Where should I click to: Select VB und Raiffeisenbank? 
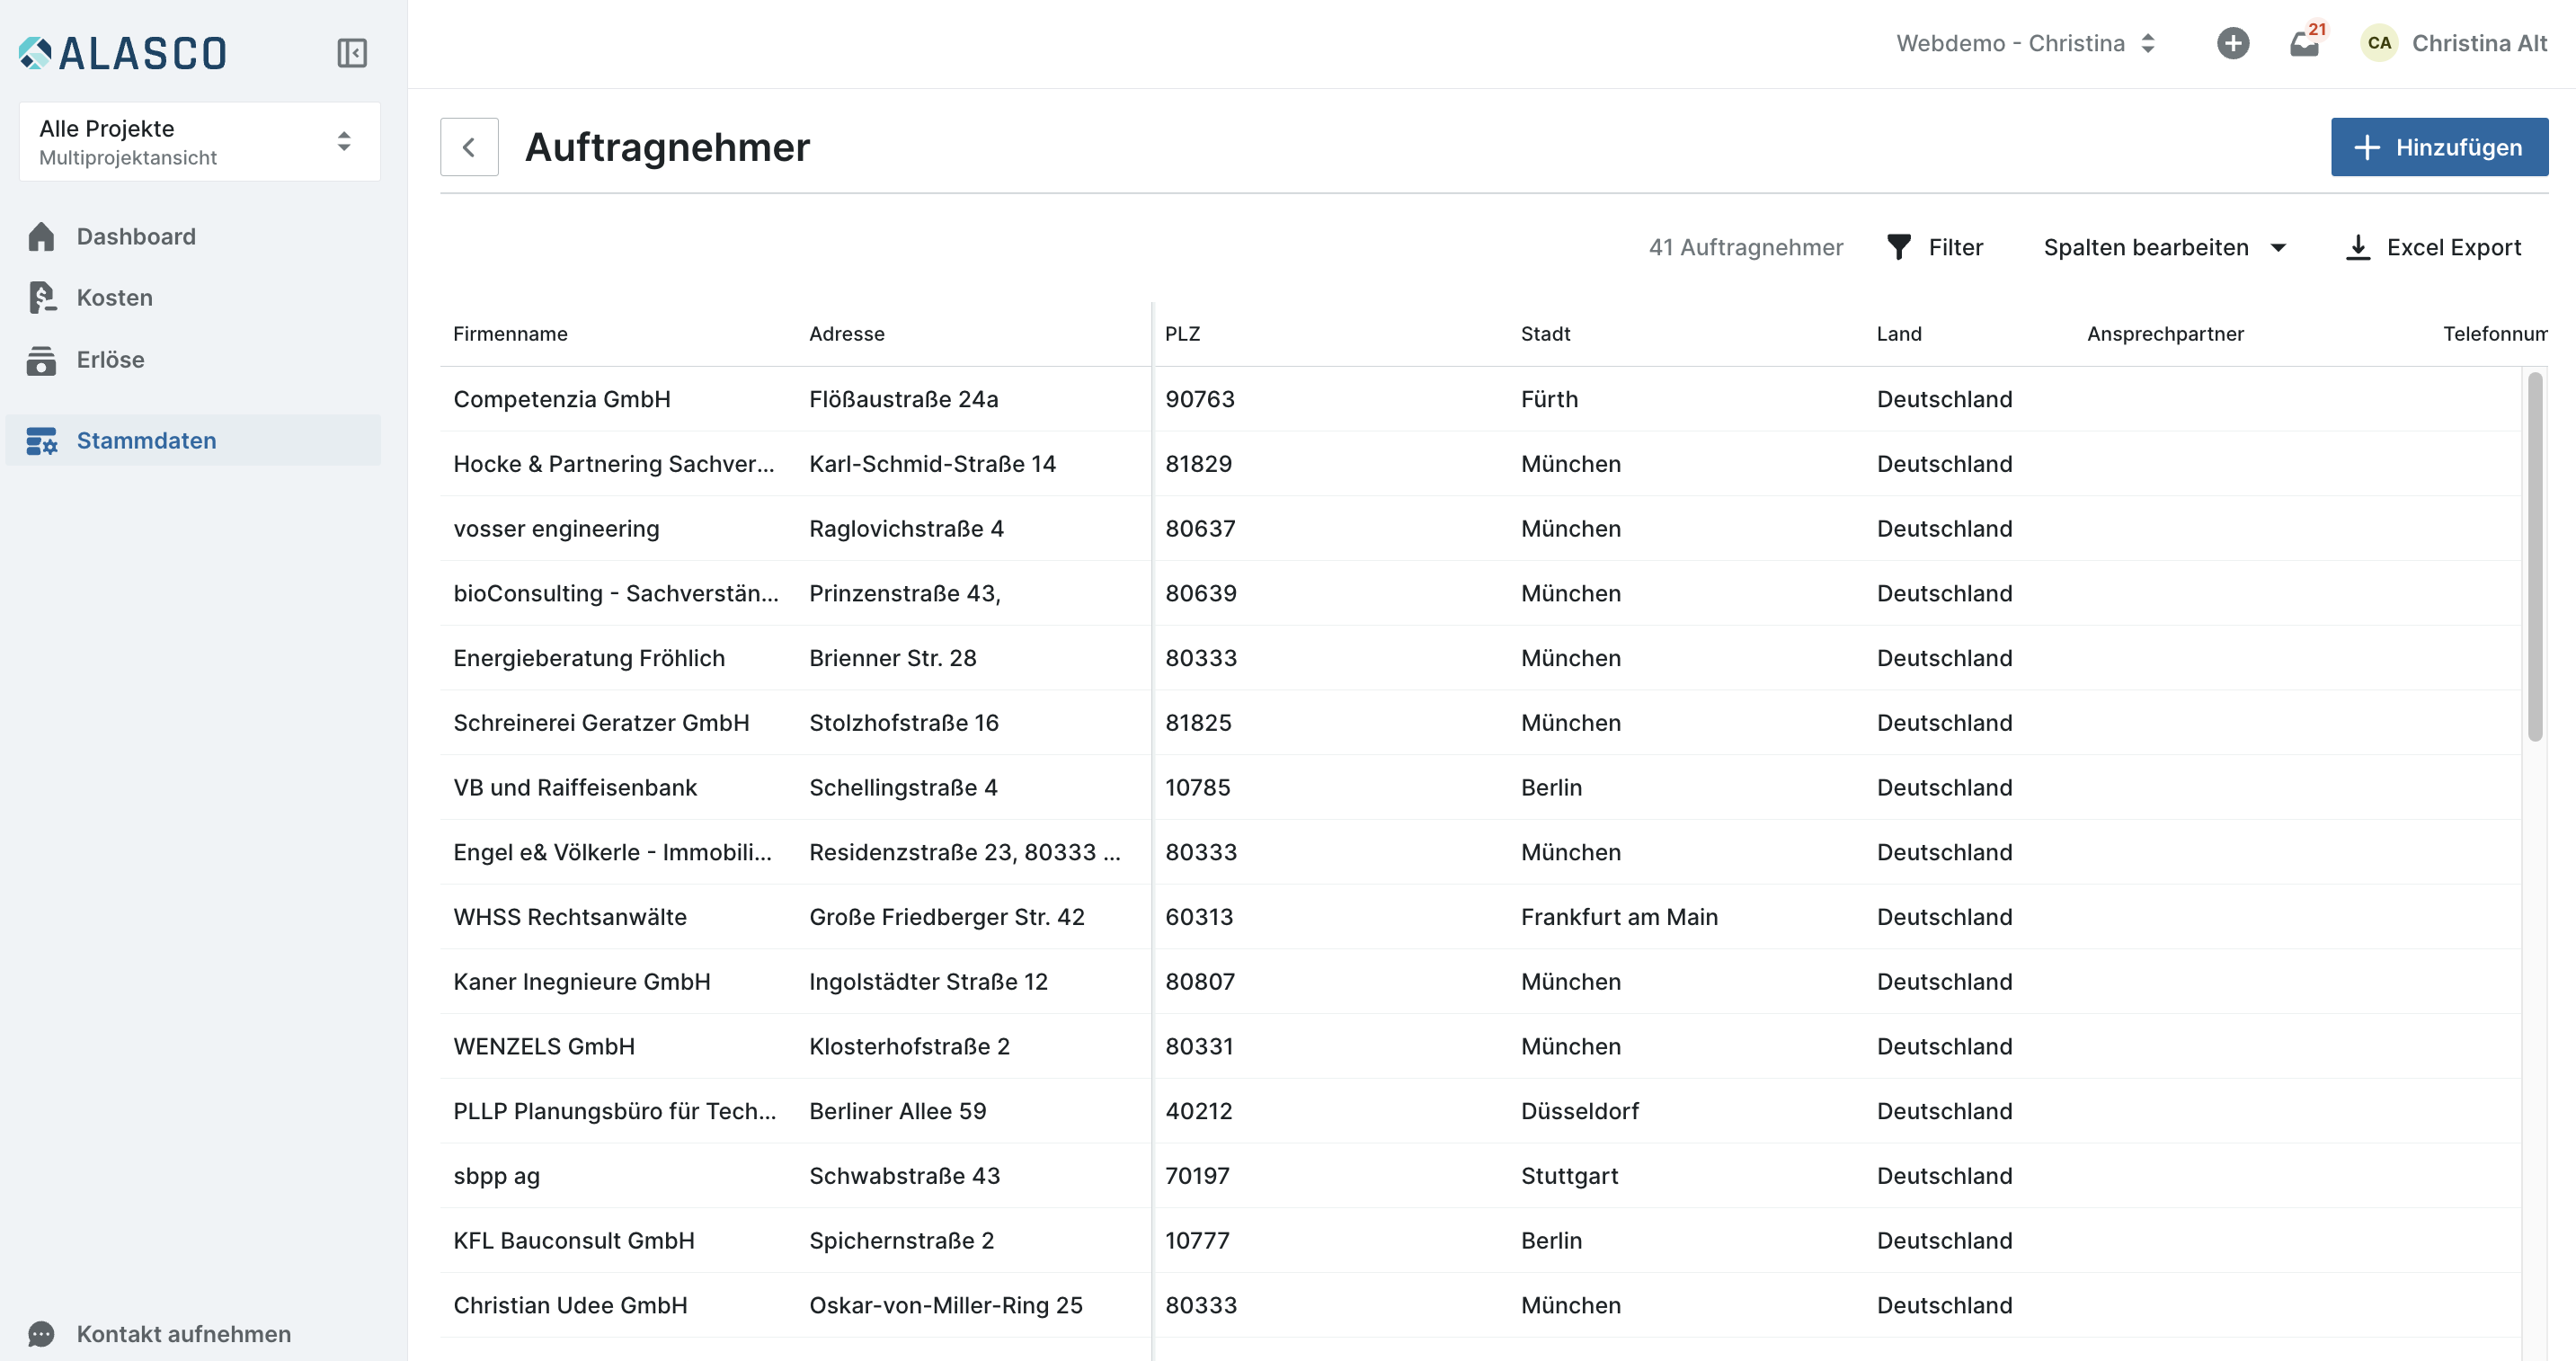575,788
